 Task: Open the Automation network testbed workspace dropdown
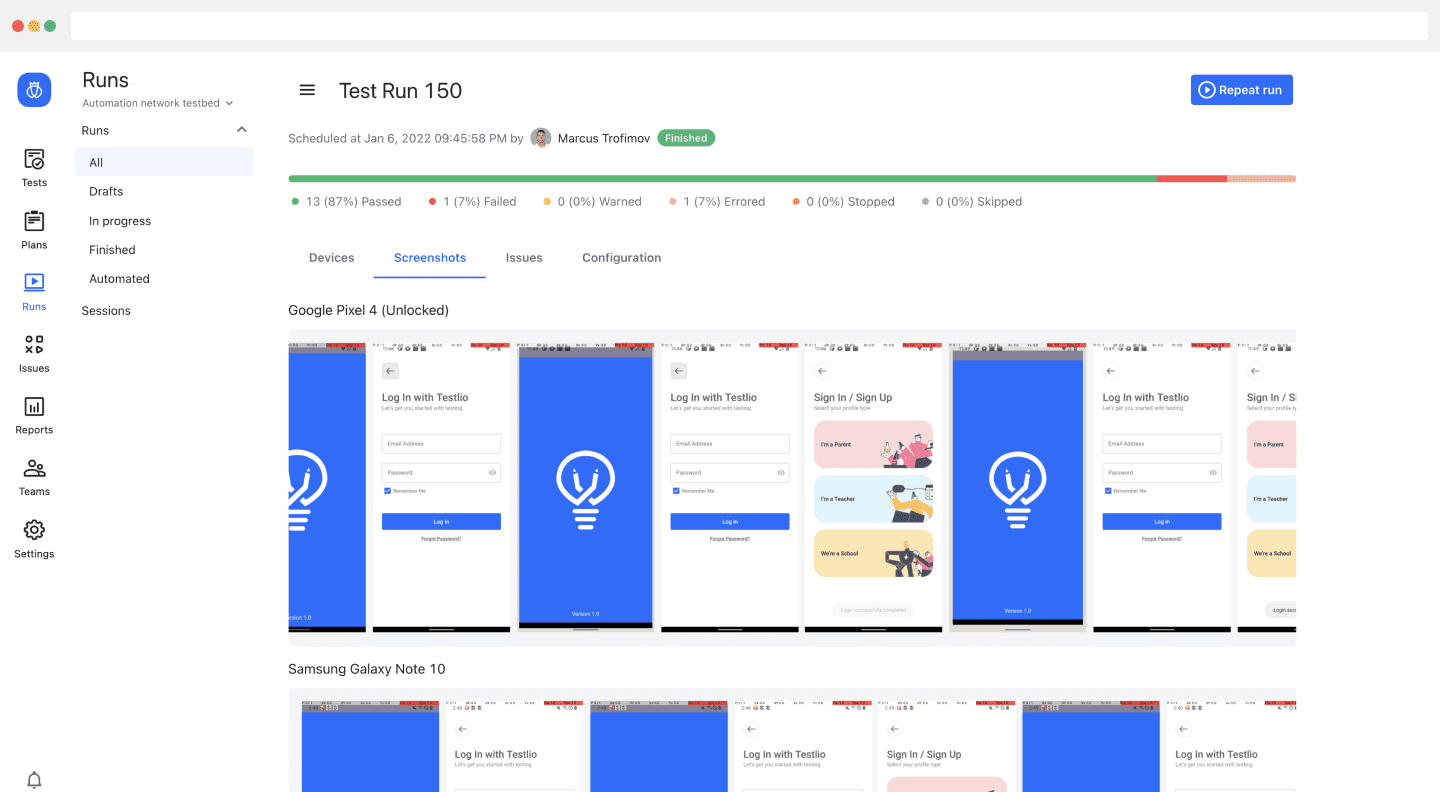(155, 102)
